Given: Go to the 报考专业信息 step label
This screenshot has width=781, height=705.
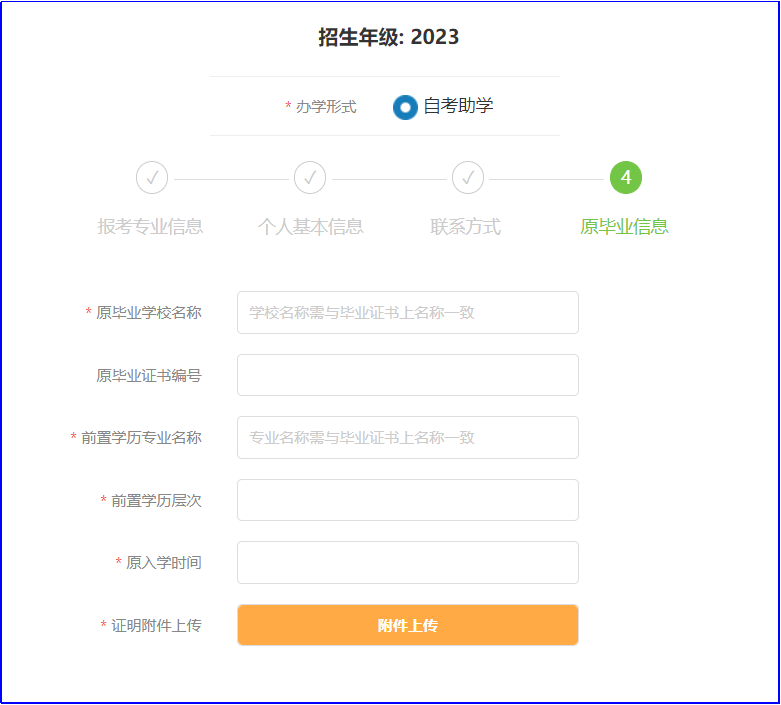Looking at the screenshot, I should pos(151,227).
